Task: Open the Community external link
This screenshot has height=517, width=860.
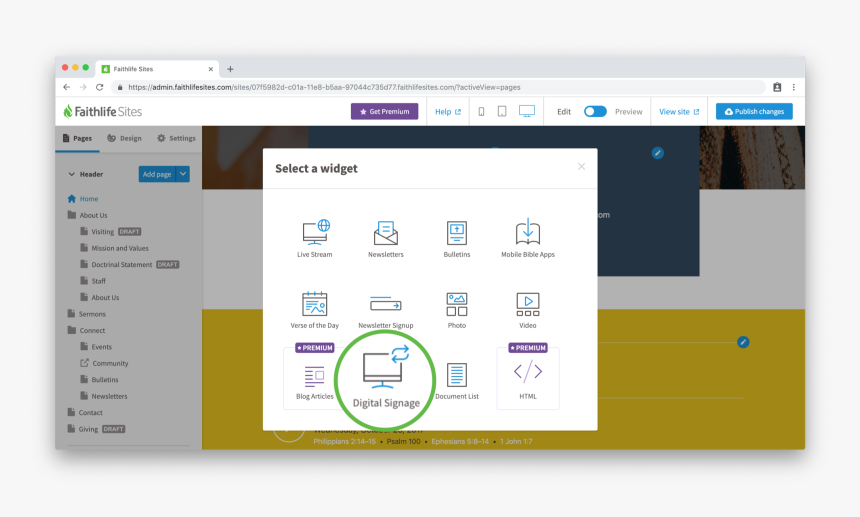Action: [x=104, y=363]
